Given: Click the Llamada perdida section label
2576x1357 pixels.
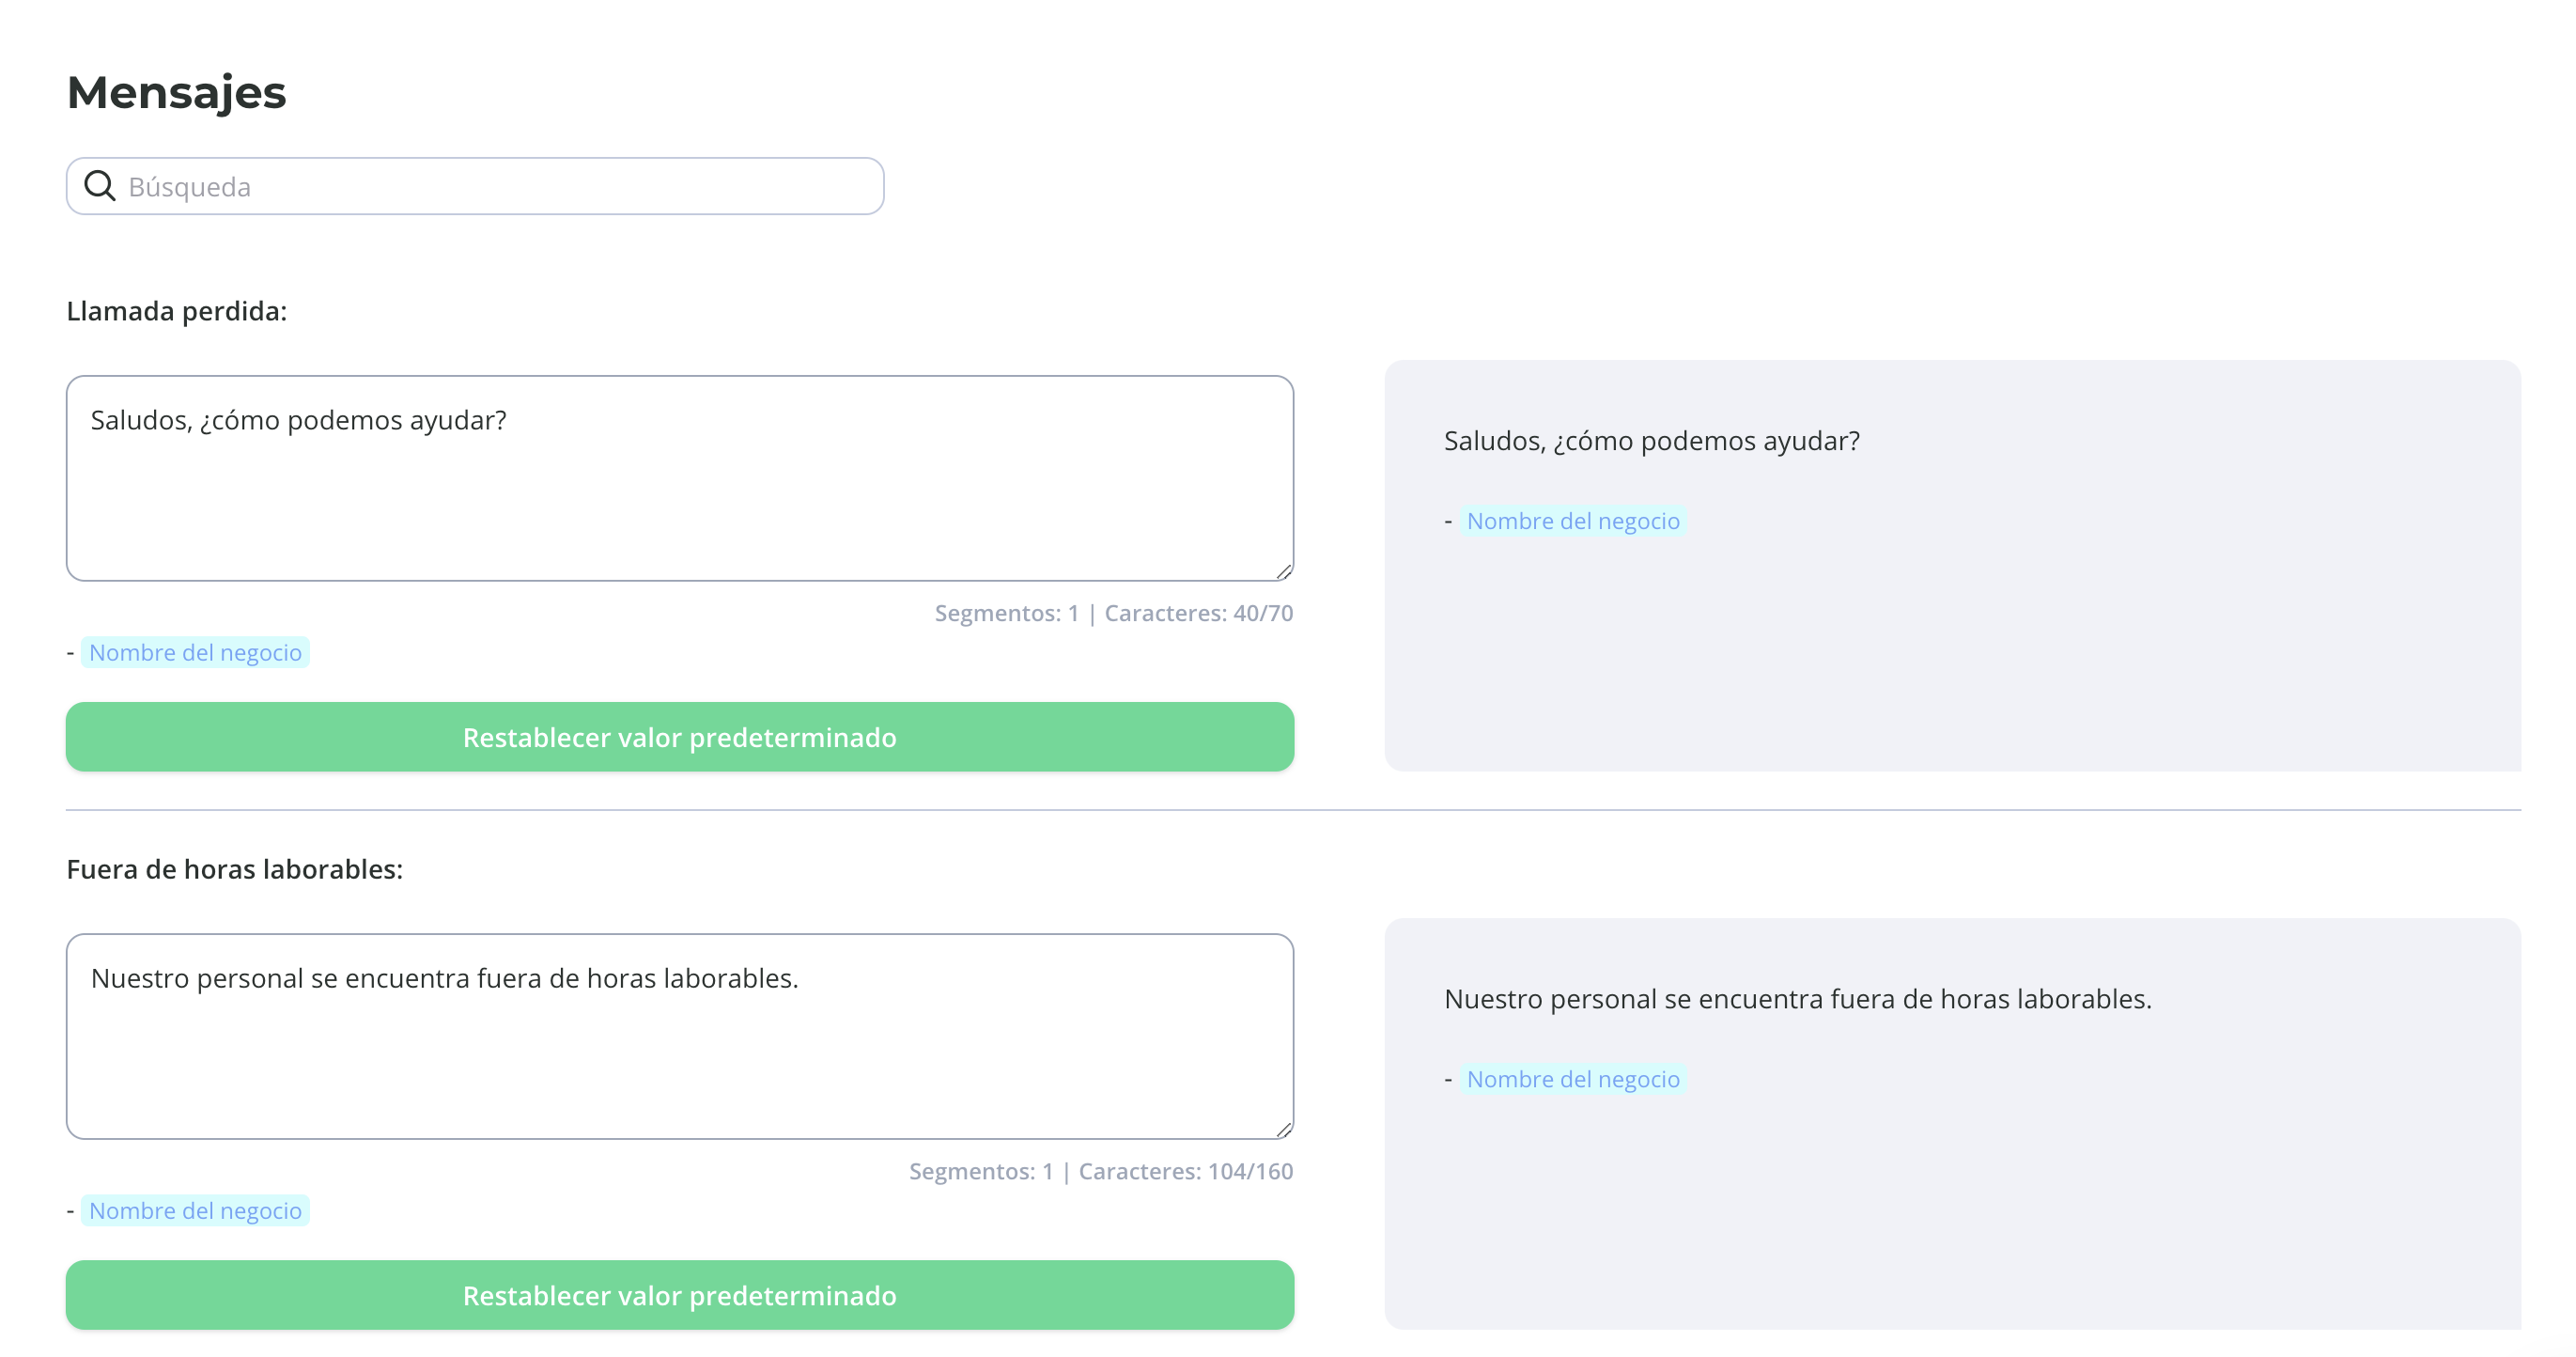Looking at the screenshot, I should pyautogui.click(x=177, y=311).
